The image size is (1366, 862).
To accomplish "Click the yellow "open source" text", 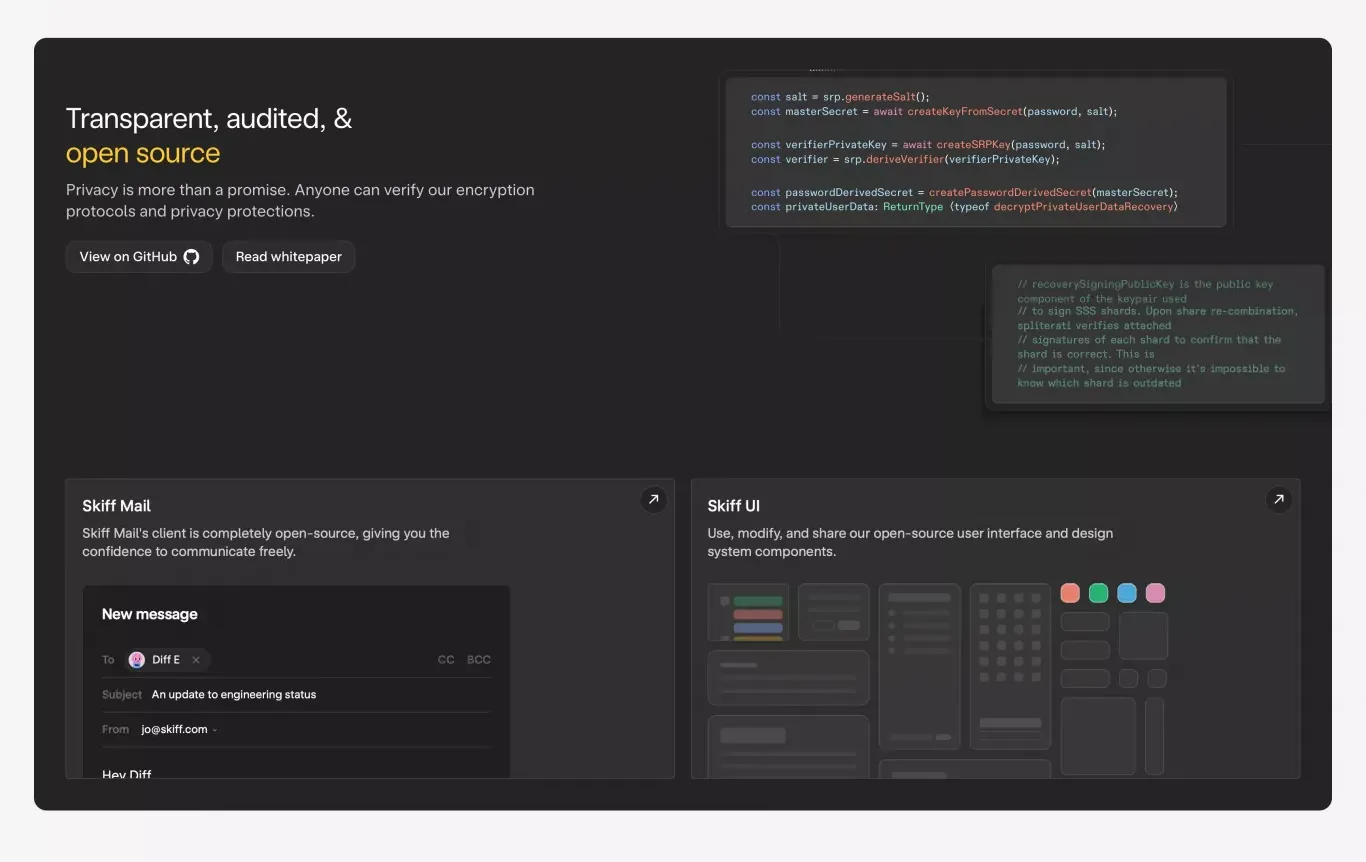I will tap(143, 154).
